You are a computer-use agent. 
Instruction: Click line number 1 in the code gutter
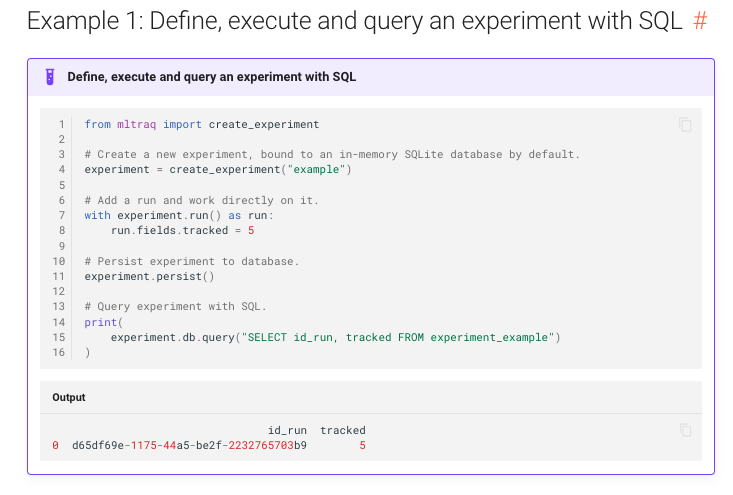(61, 125)
